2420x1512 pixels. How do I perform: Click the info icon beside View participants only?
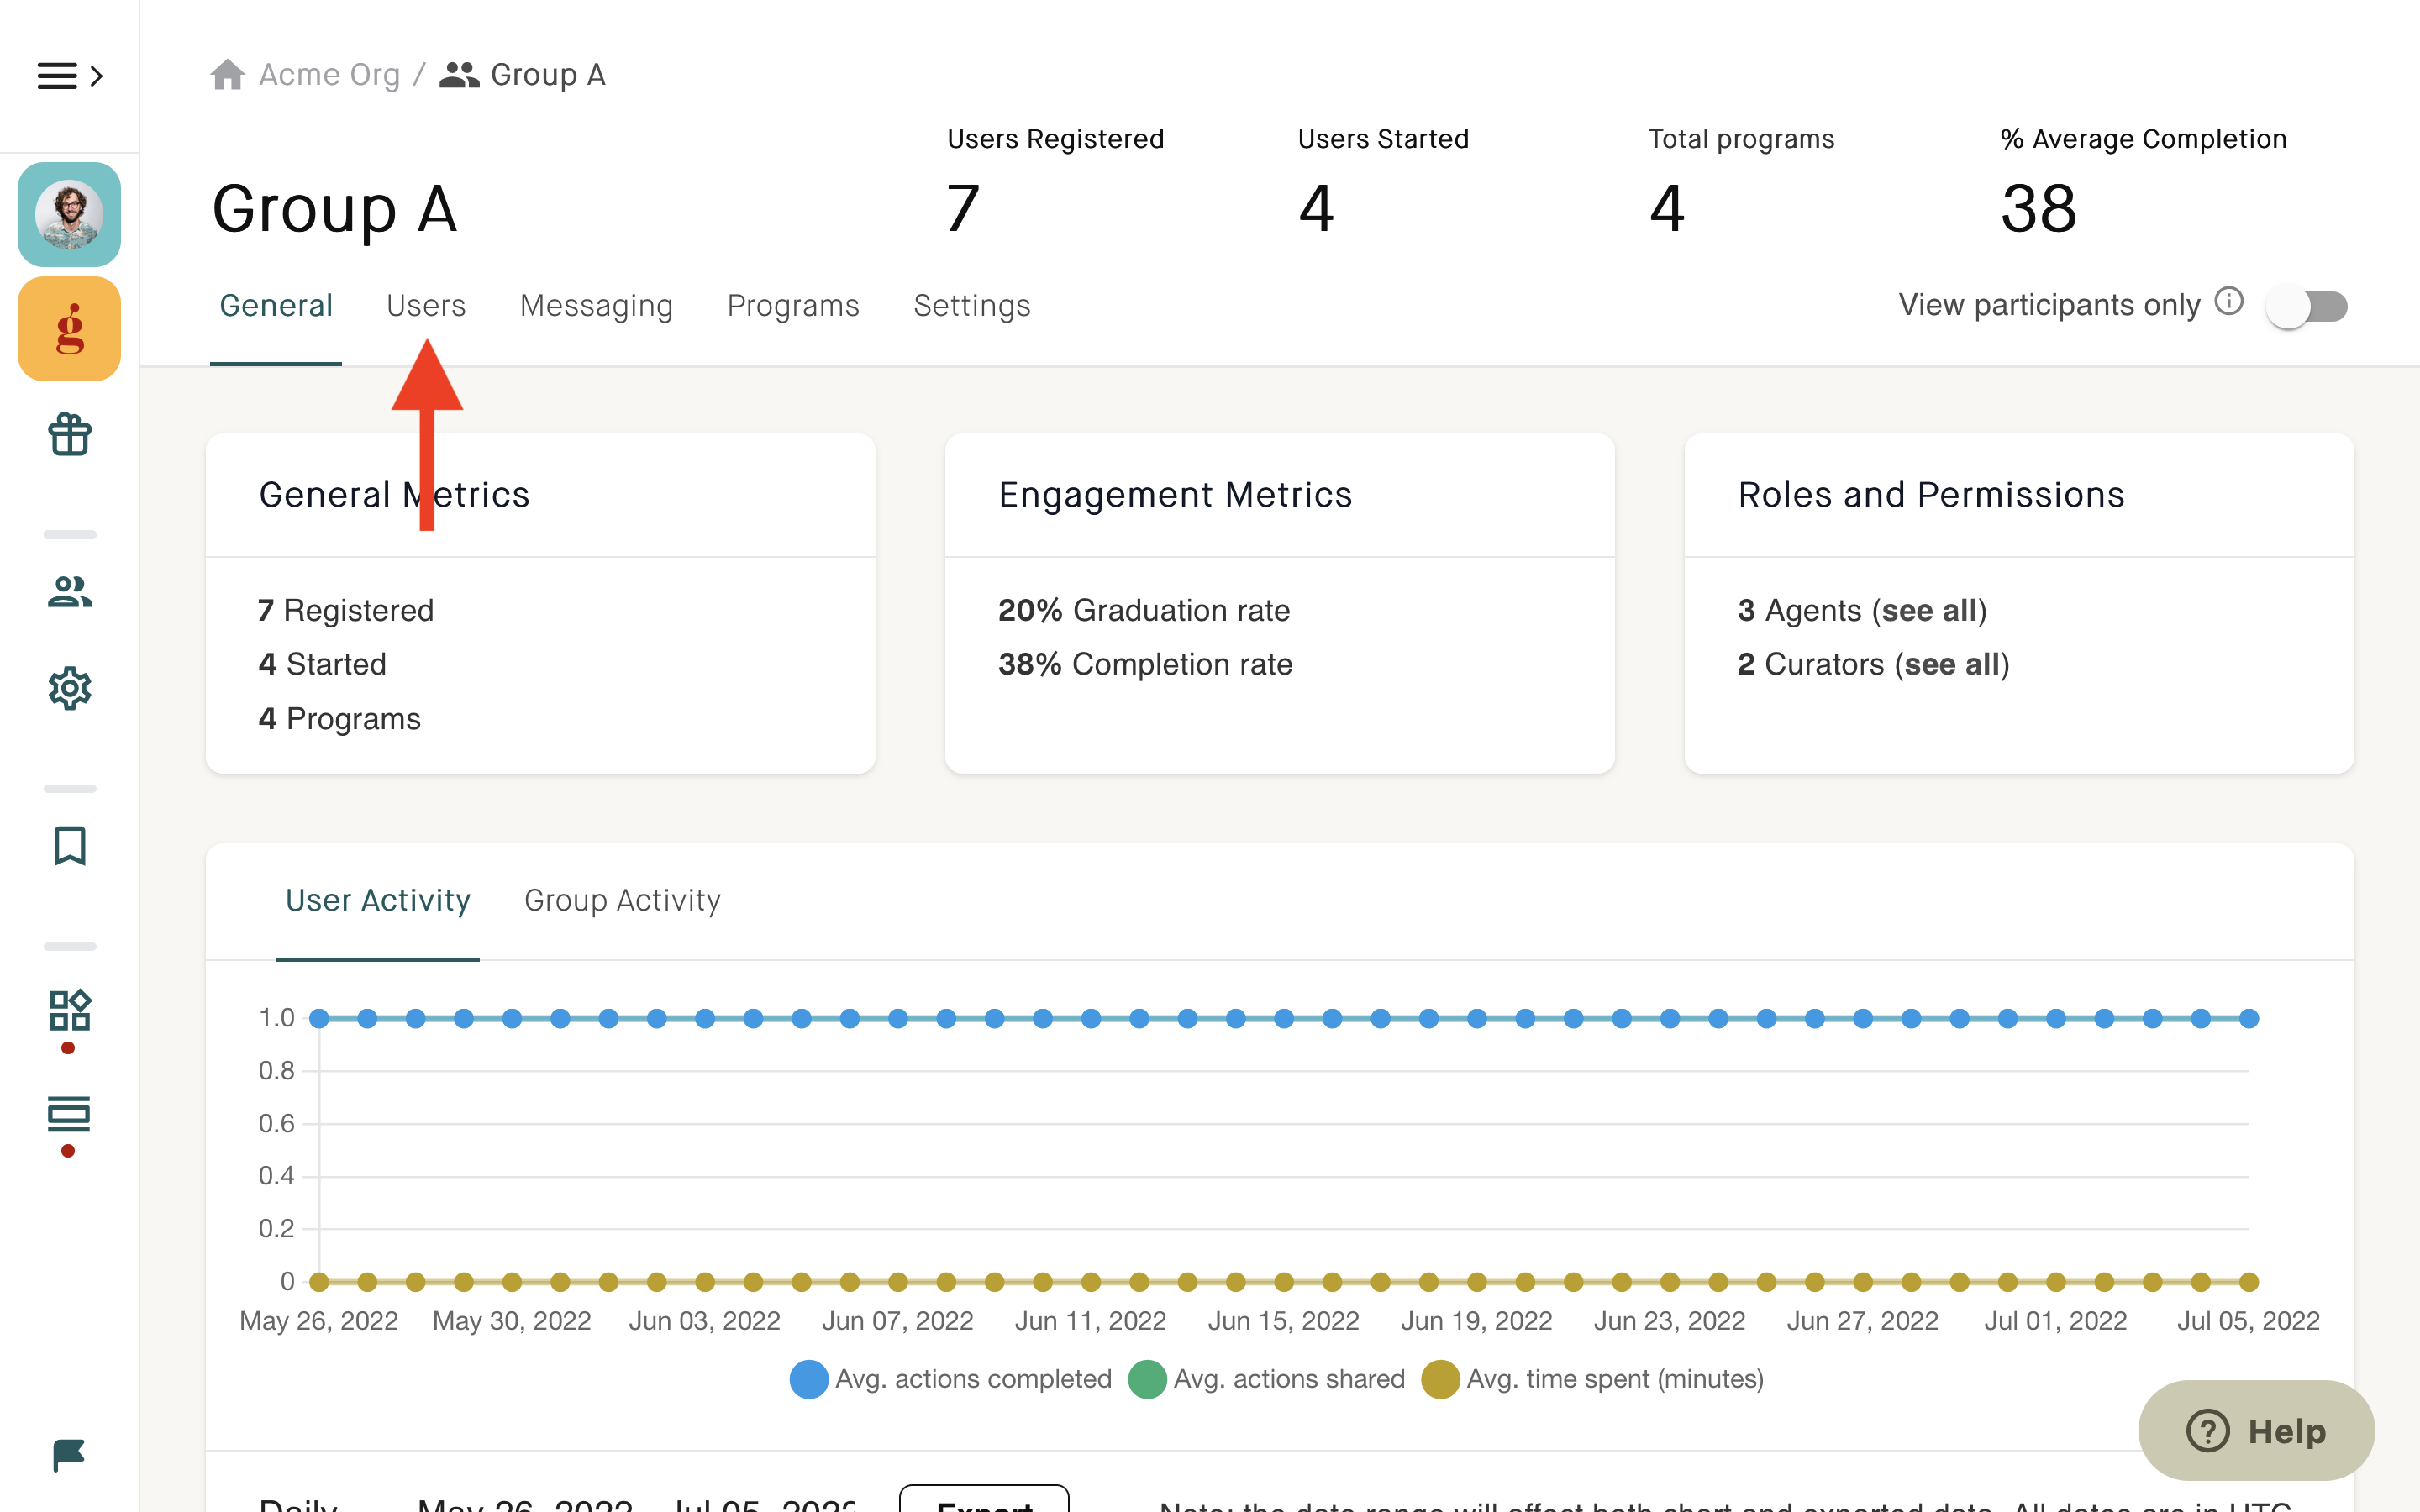tap(2229, 301)
